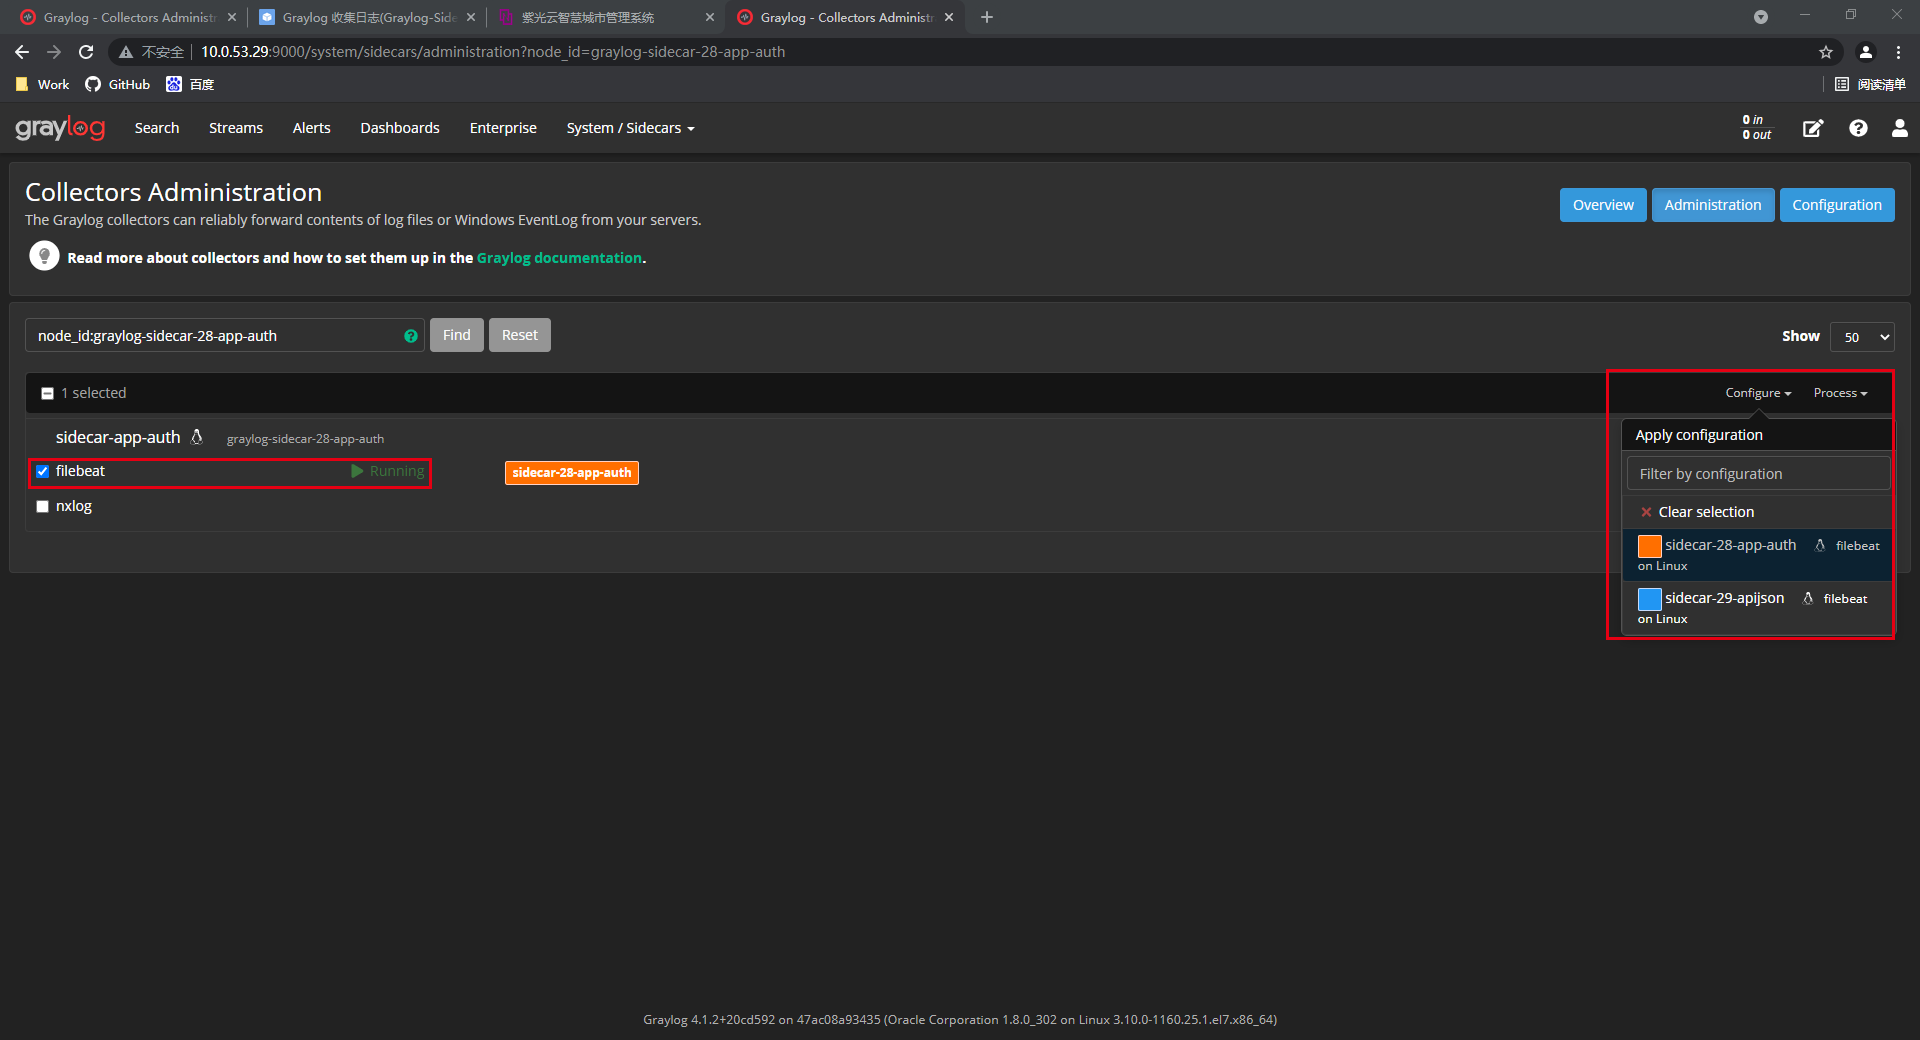Open the Show page-size dropdown
Image resolution: width=1920 pixels, height=1040 pixels.
pyautogui.click(x=1861, y=337)
